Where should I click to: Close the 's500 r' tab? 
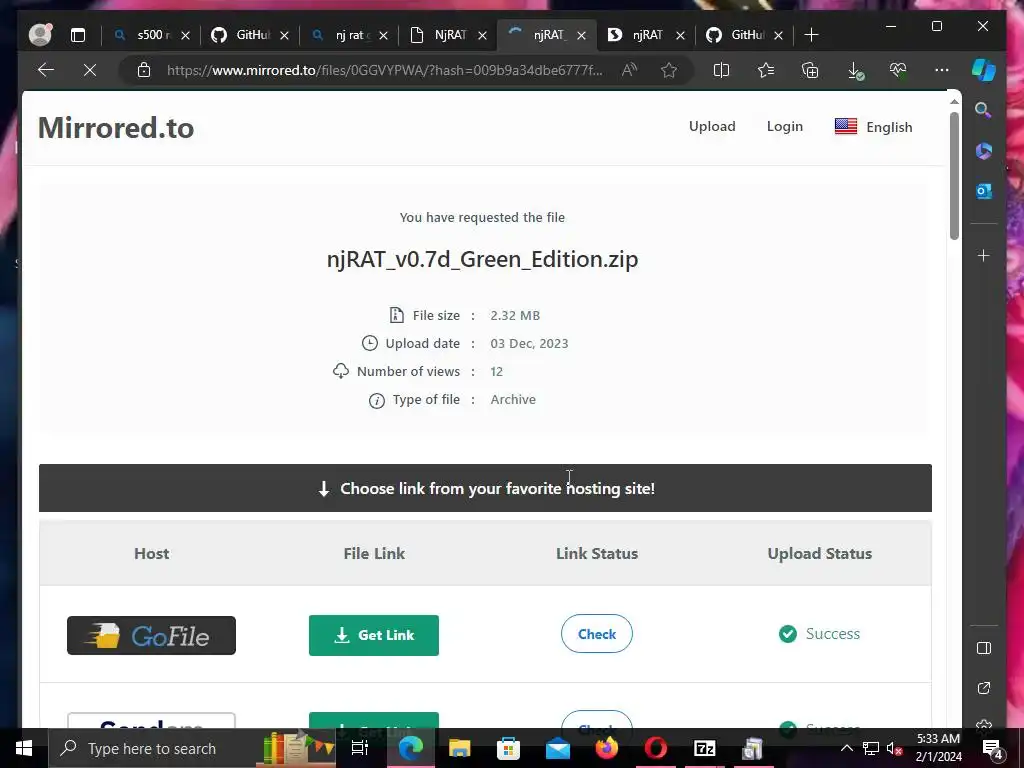pyautogui.click(x=185, y=35)
